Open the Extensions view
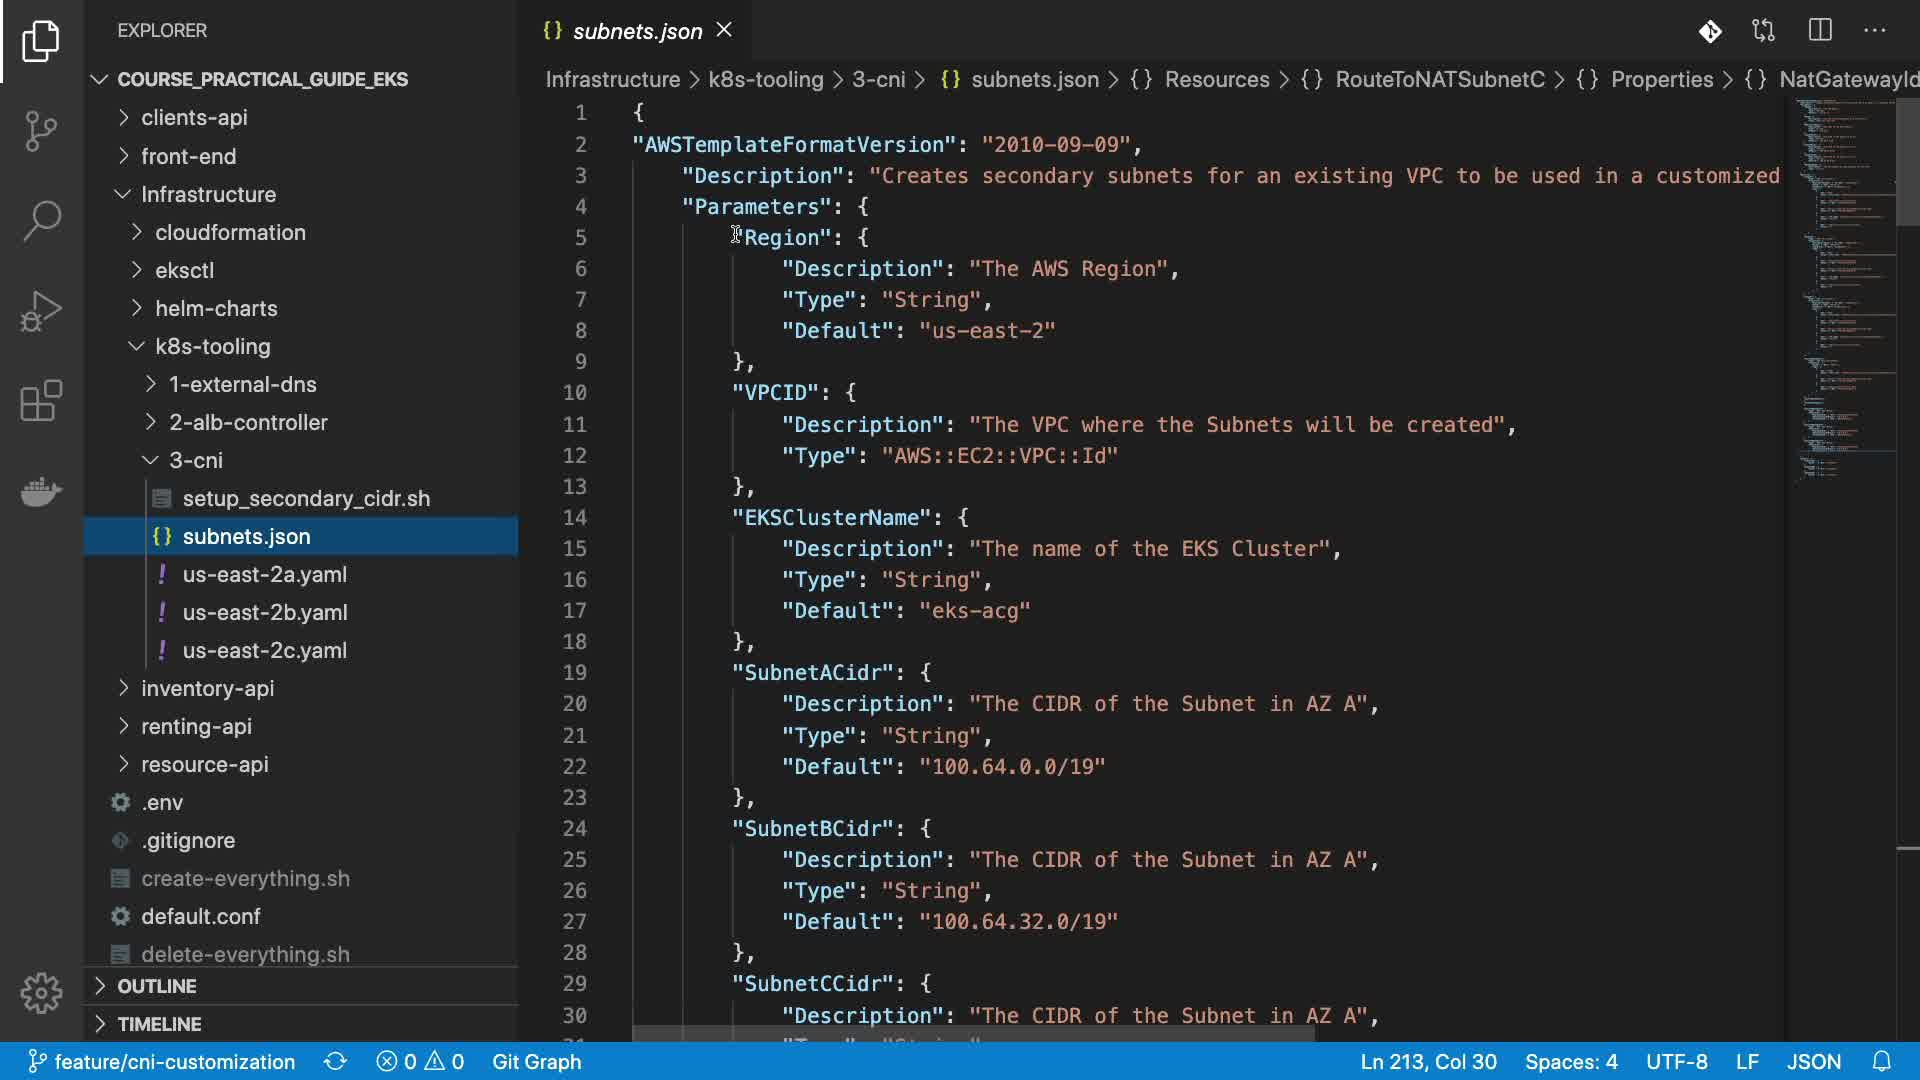The image size is (1920, 1080). [x=41, y=401]
